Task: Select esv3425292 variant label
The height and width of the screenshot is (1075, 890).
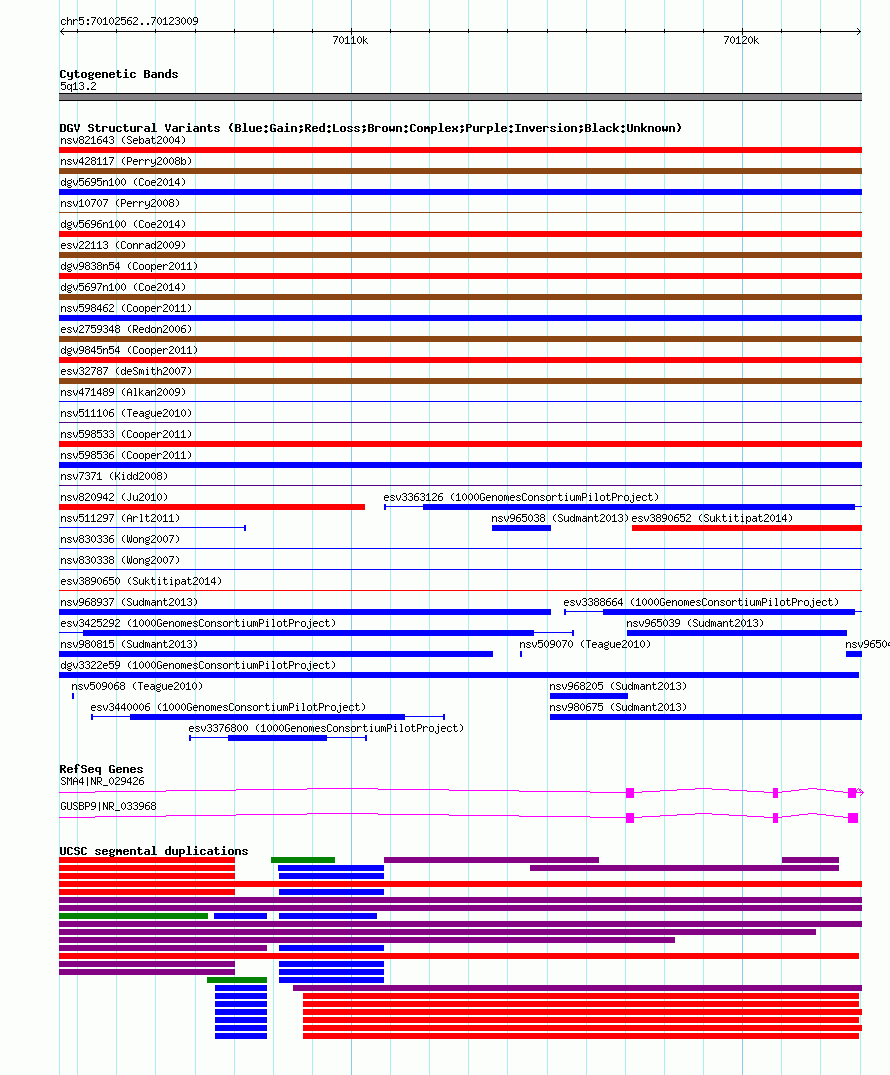Action: [198, 624]
